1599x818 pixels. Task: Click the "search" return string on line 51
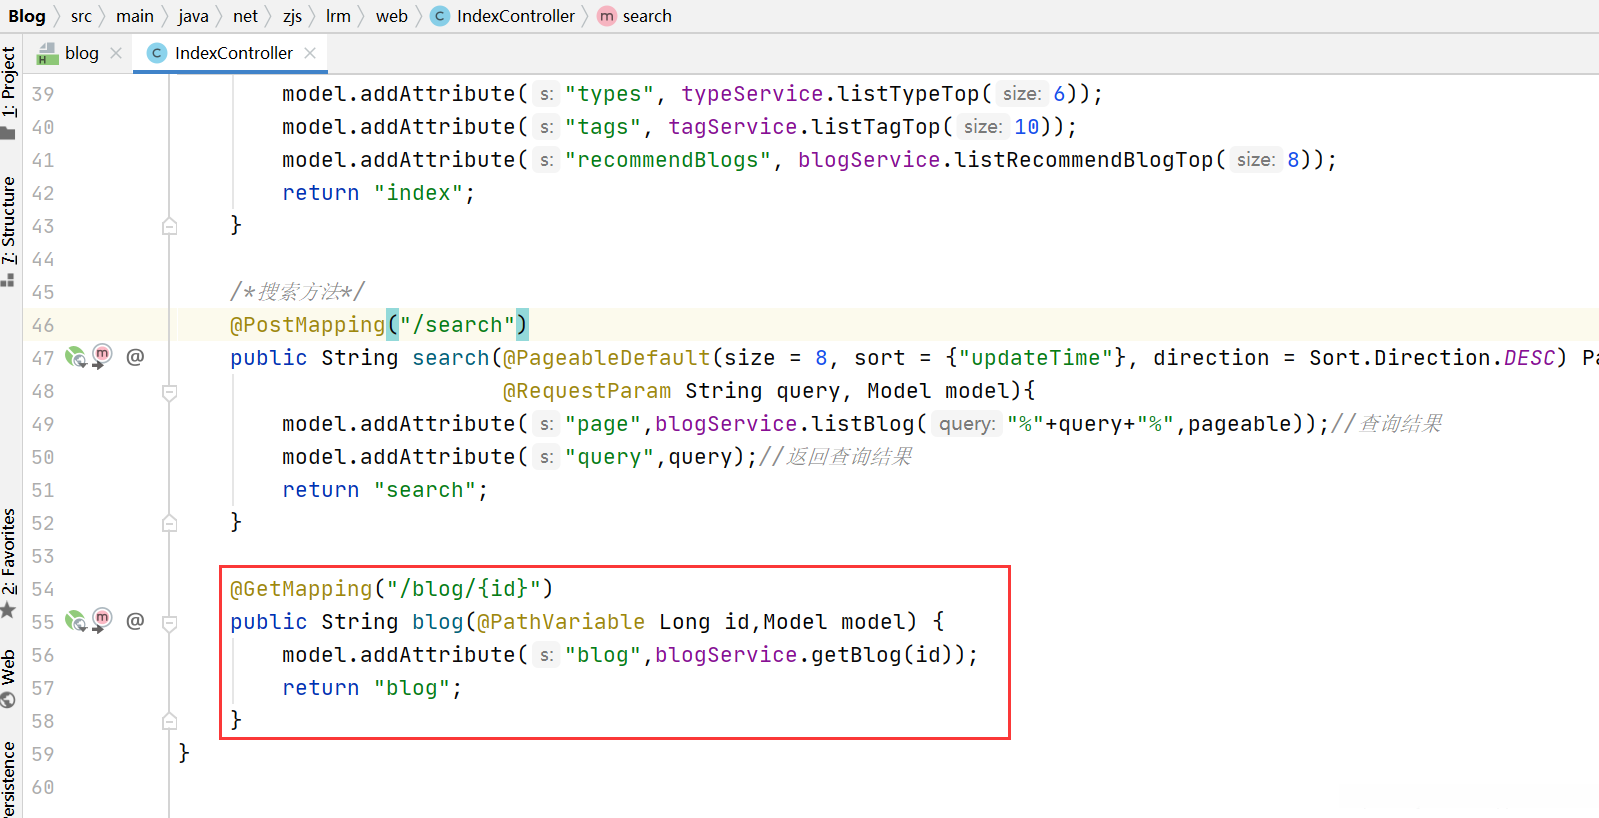(x=425, y=490)
